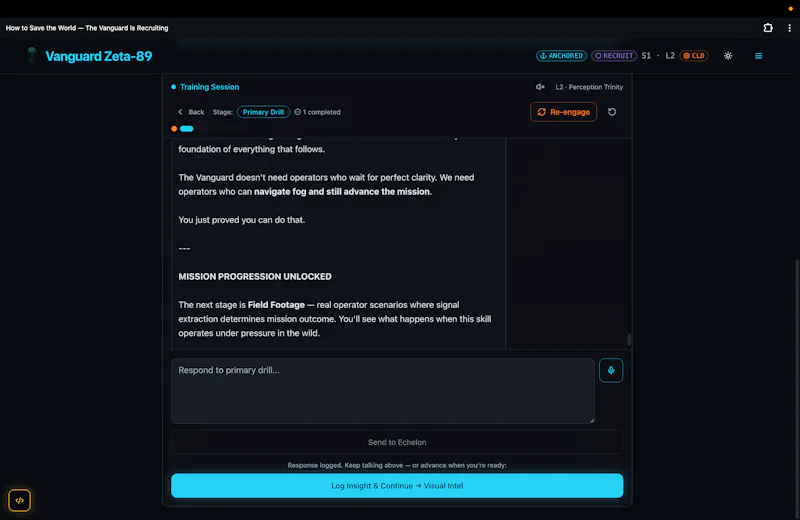Open the Vanguard Zeta-89 title link
The height and width of the screenshot is (520, 800).
(x=98, y=56)
